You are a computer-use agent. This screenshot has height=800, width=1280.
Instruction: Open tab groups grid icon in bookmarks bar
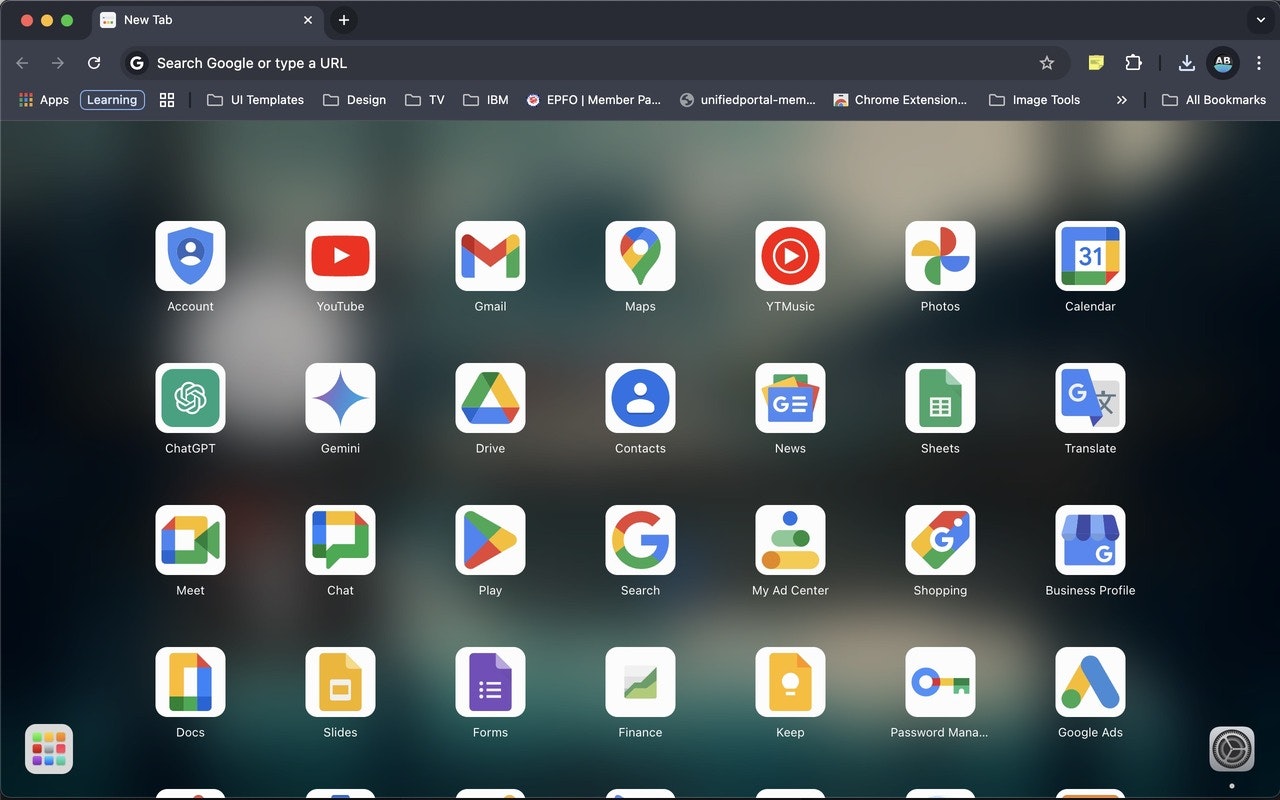(167, 100)
